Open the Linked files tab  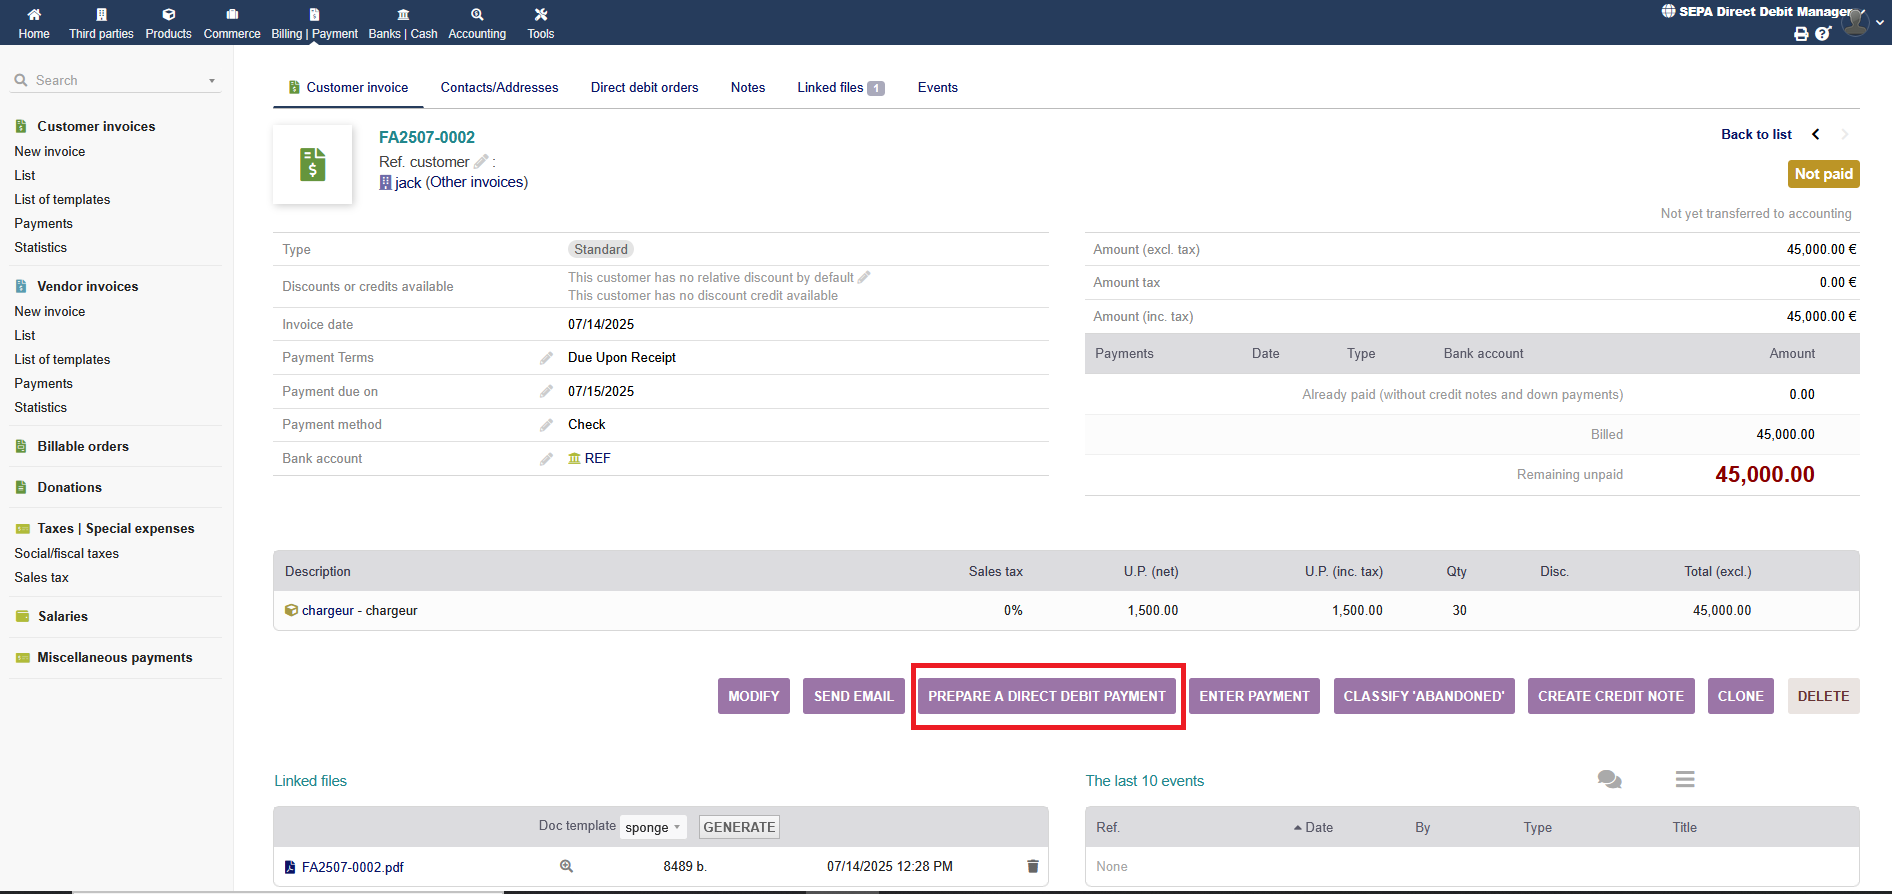click(x=839, y=88)
